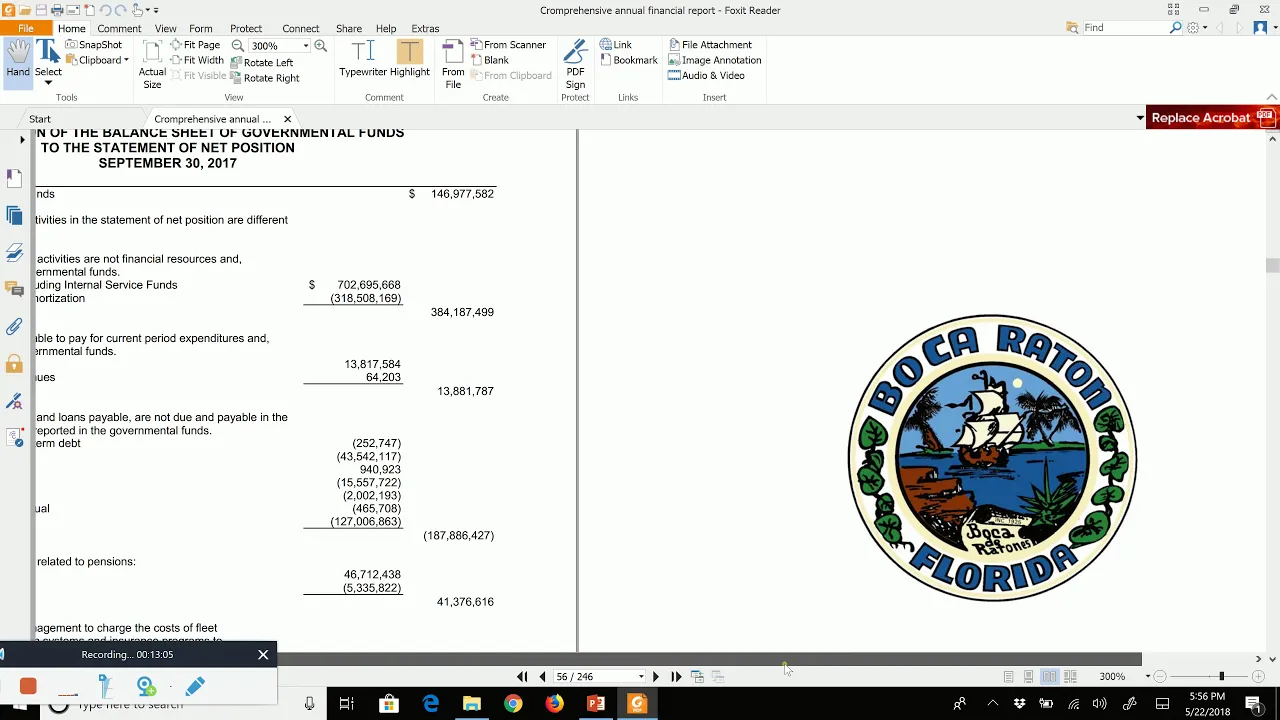The image size is (1280, 720).
Task: Expand the Select tool dropdown arrow
Action: (48, 83)
